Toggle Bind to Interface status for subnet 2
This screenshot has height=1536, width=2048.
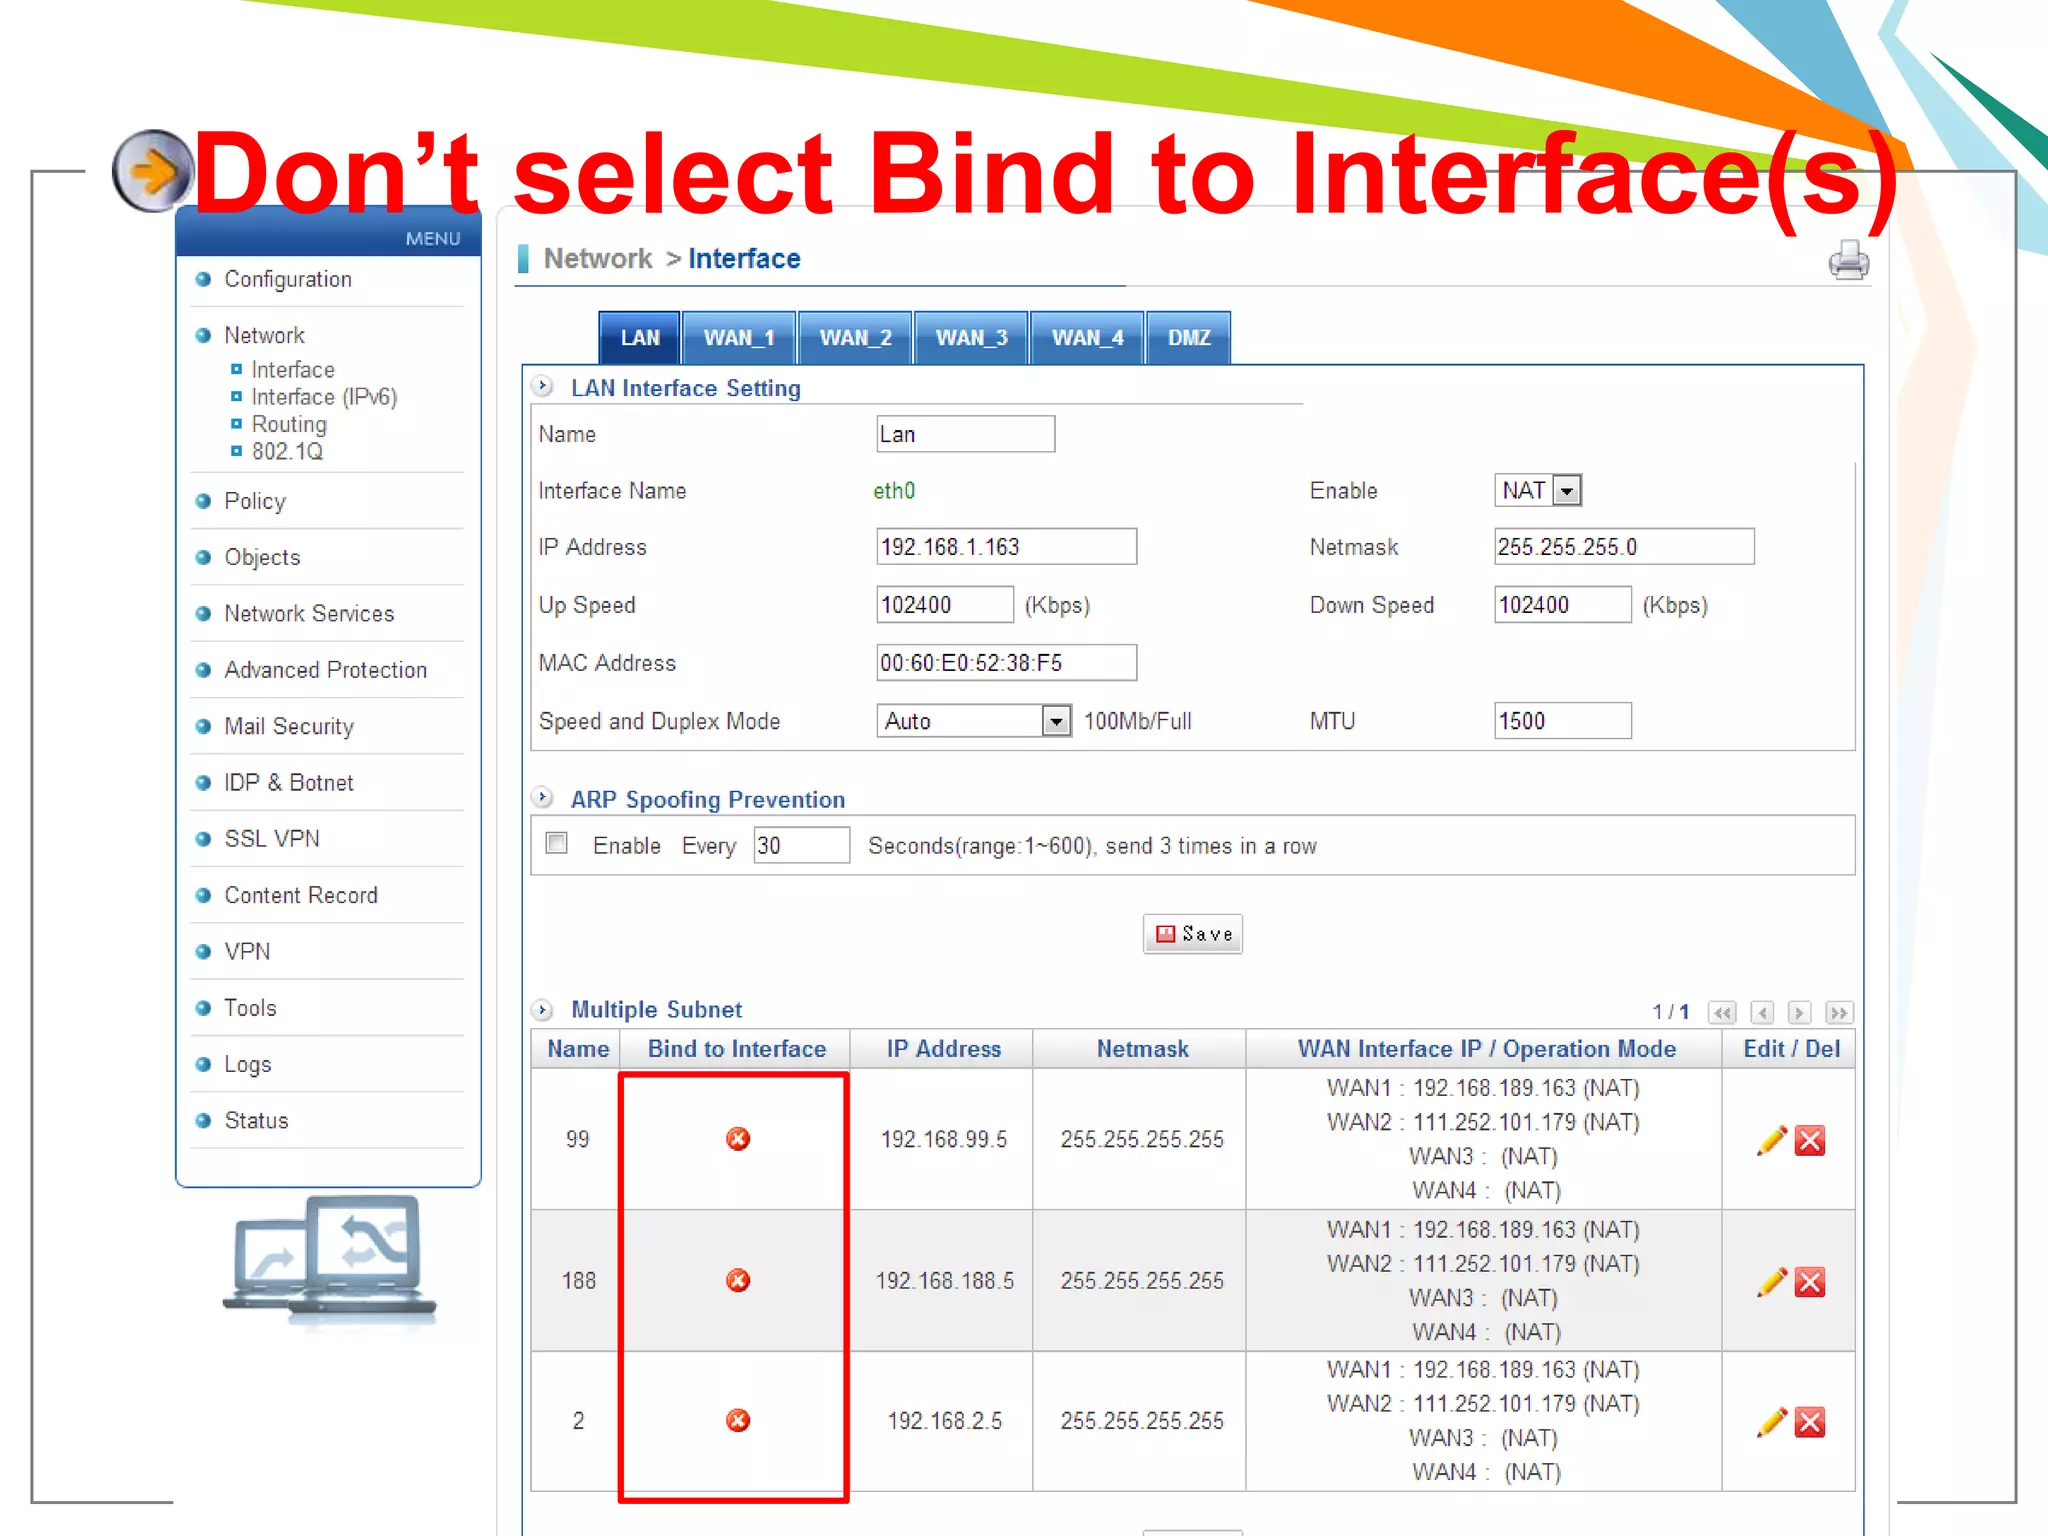click(x=738, y=1421)
